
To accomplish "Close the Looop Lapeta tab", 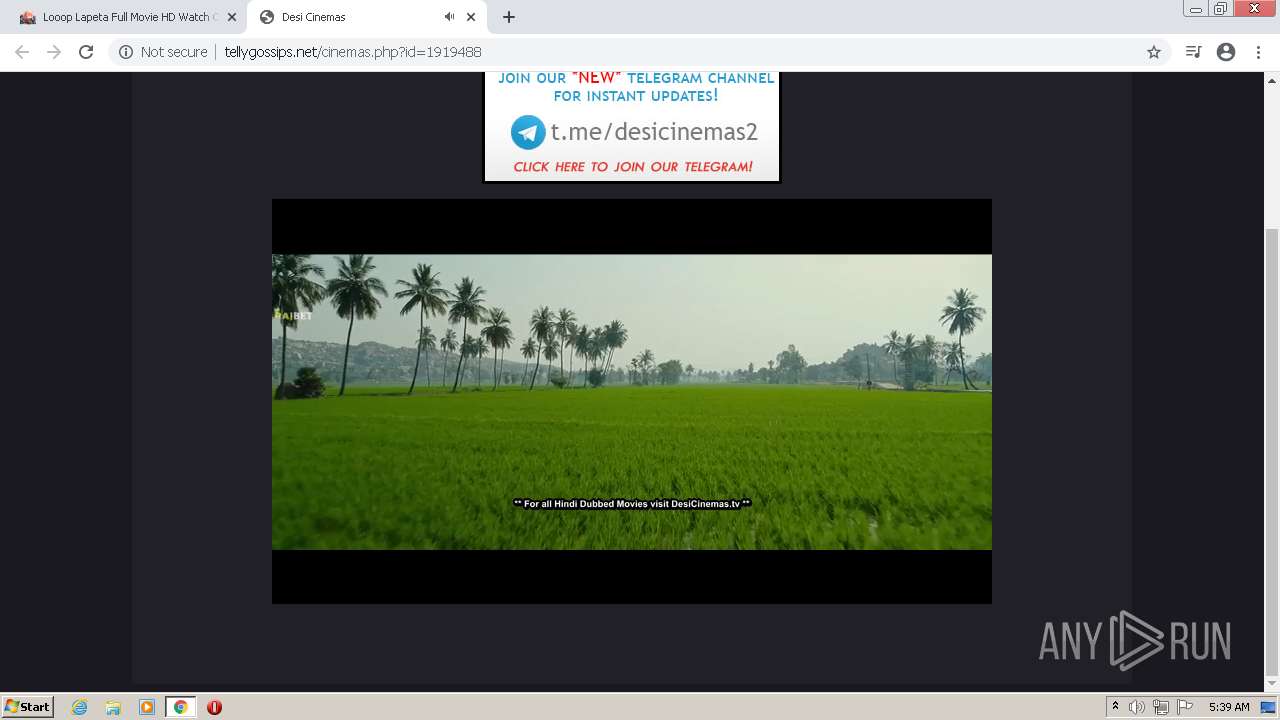I will (232, 17).
